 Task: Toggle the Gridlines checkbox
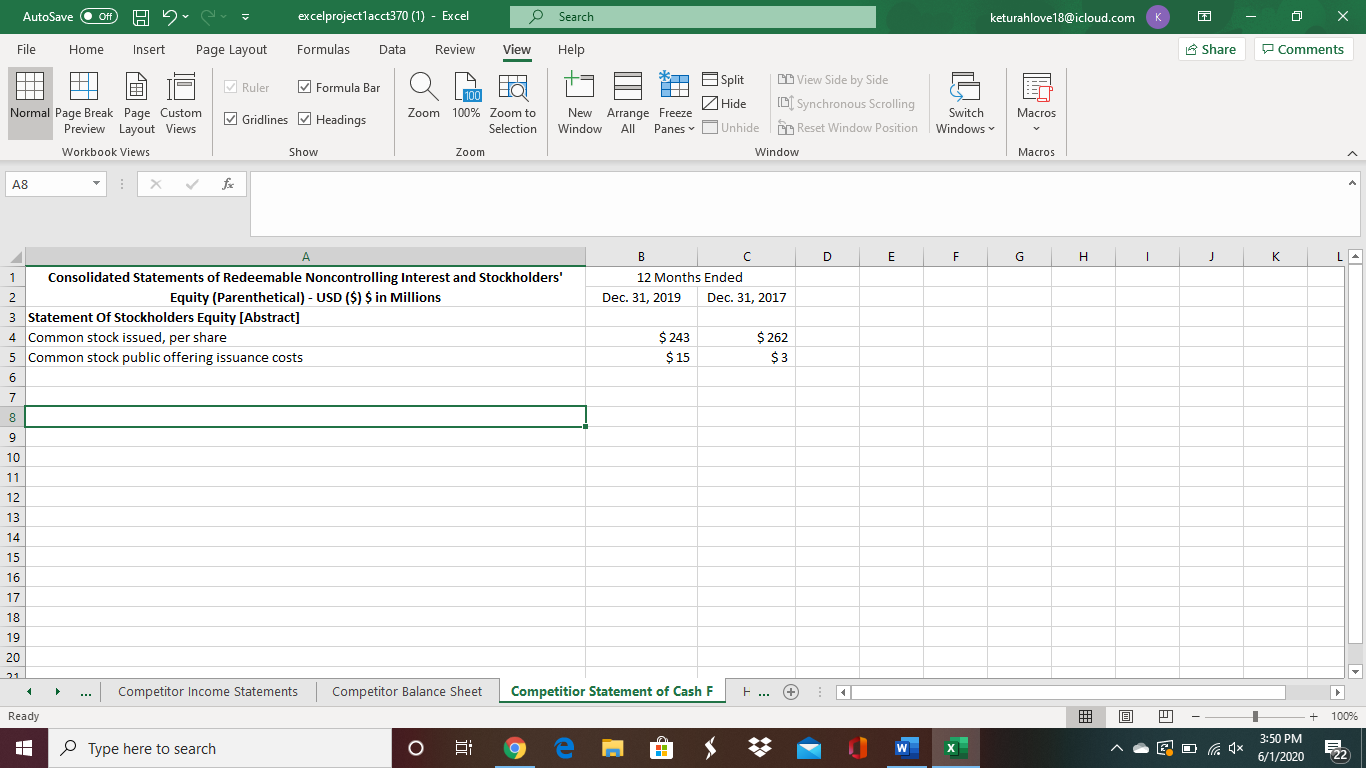click(231, 119)
